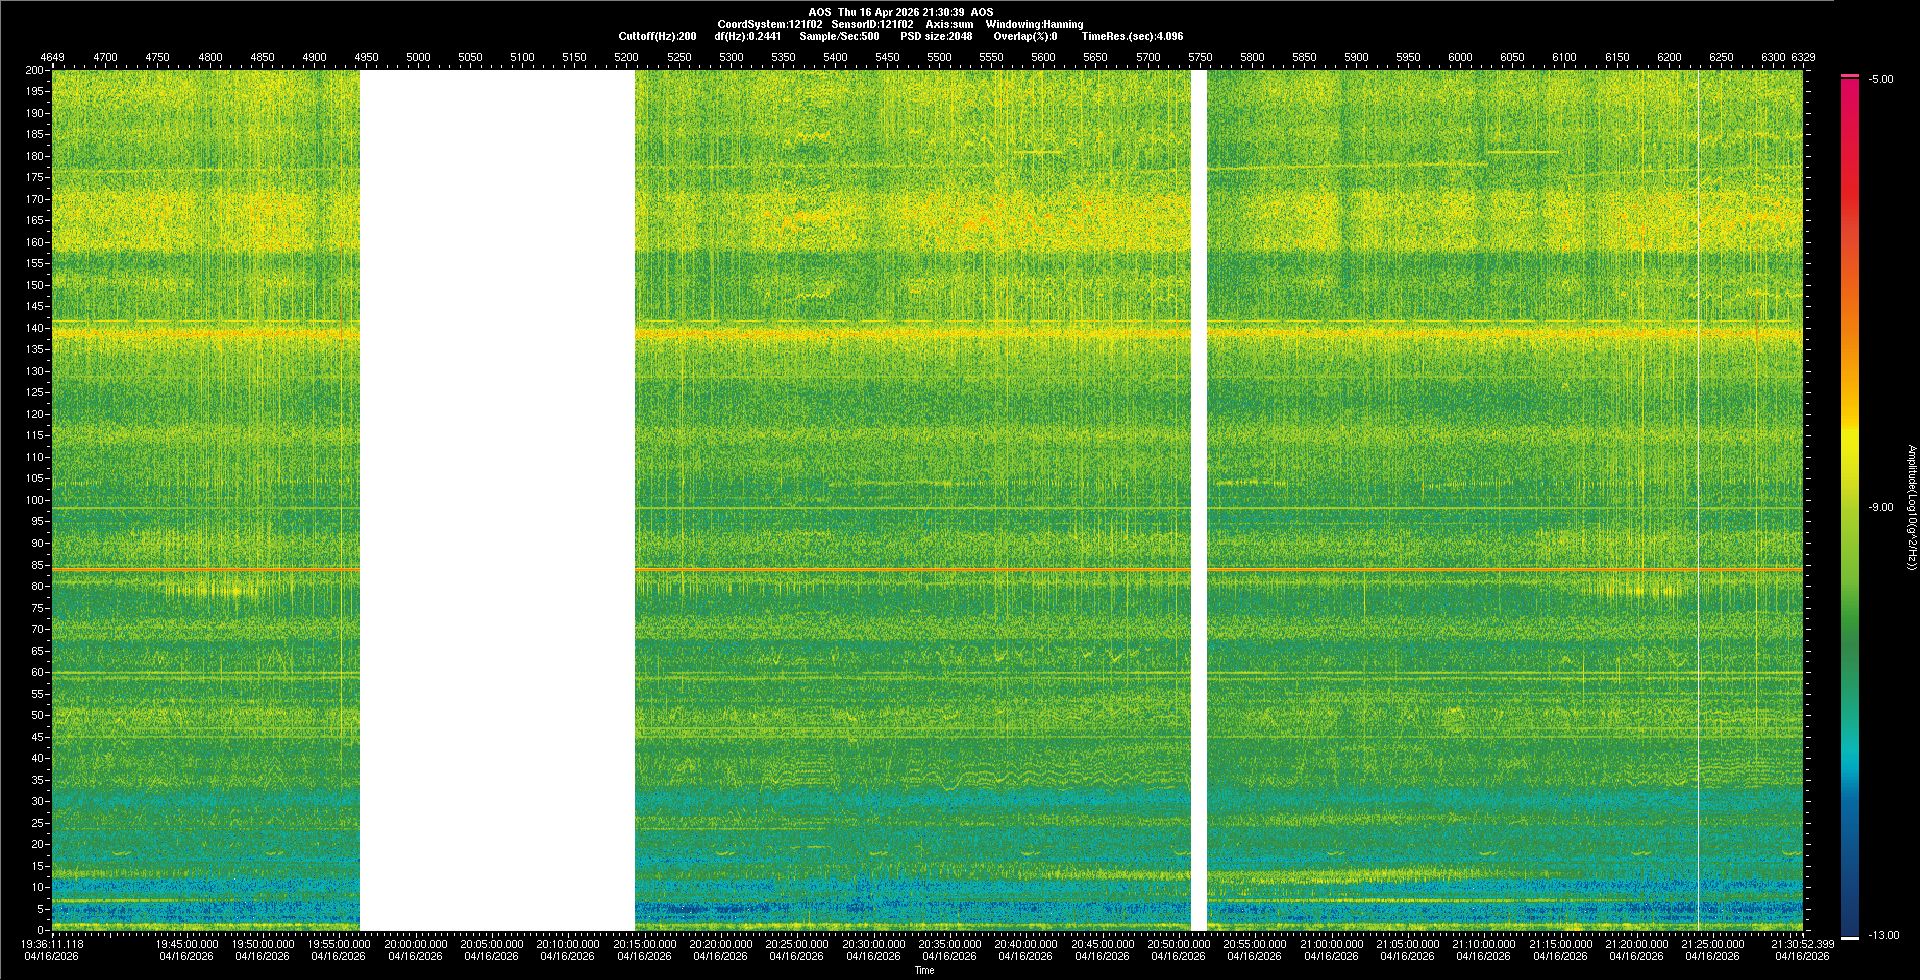Select the CoordSystem:121f02 header label
This screenshot has height=980, width=1920.
click(769, 24)
